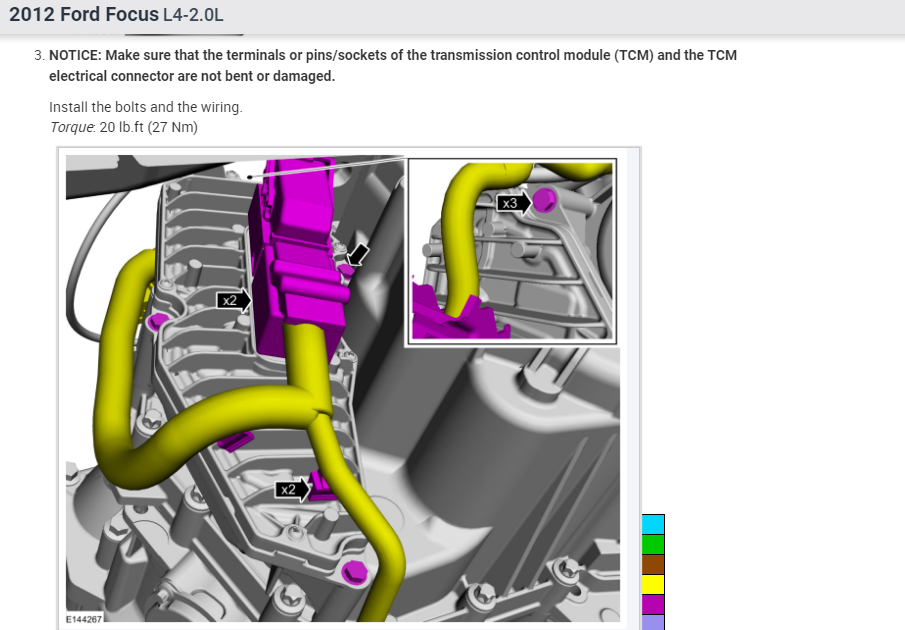Screen dimensions: 905x630
Task: Click the brown color swatch
Action: click(x=653, y=564)
